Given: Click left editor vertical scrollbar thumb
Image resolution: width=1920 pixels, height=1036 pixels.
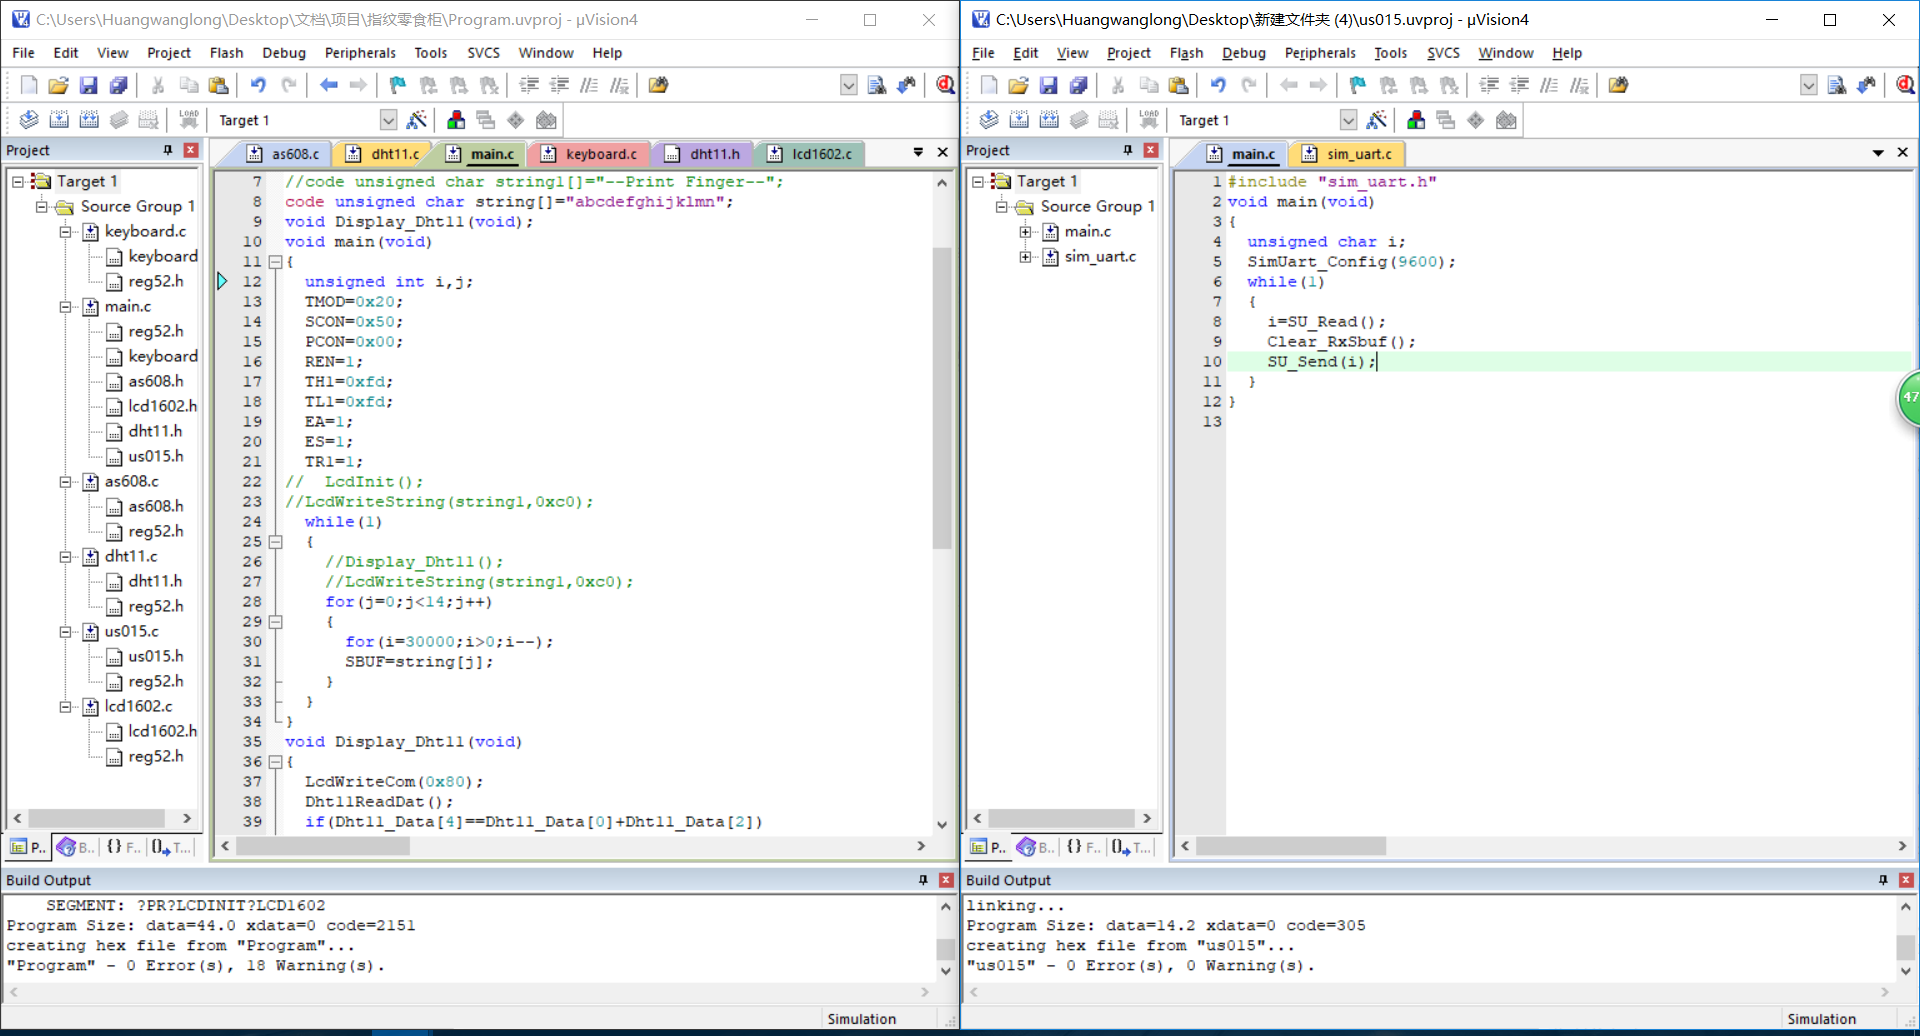Looking at the screenshot, I should coord(941,398).
